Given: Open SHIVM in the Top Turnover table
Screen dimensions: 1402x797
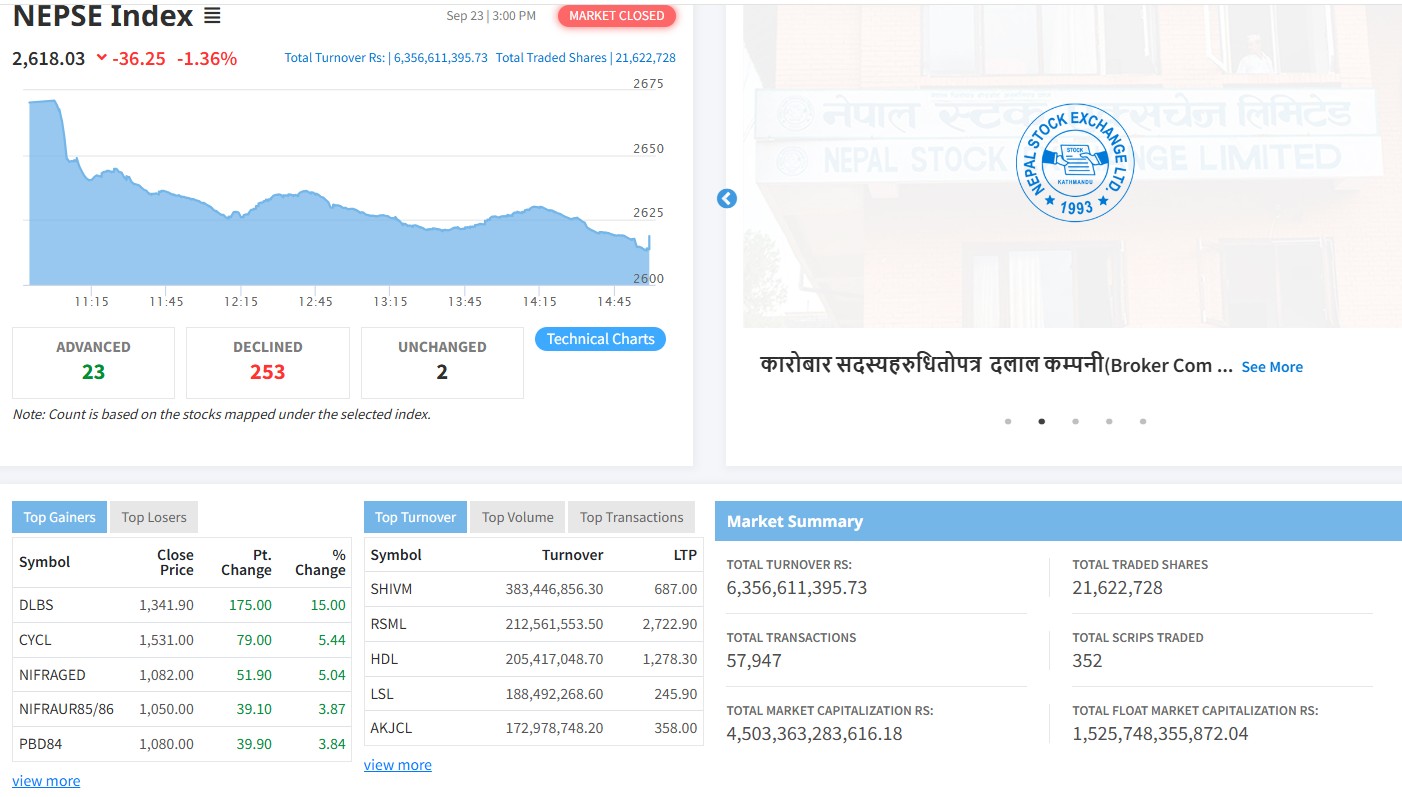Looking at the screenshot, I should pos(391,589).
